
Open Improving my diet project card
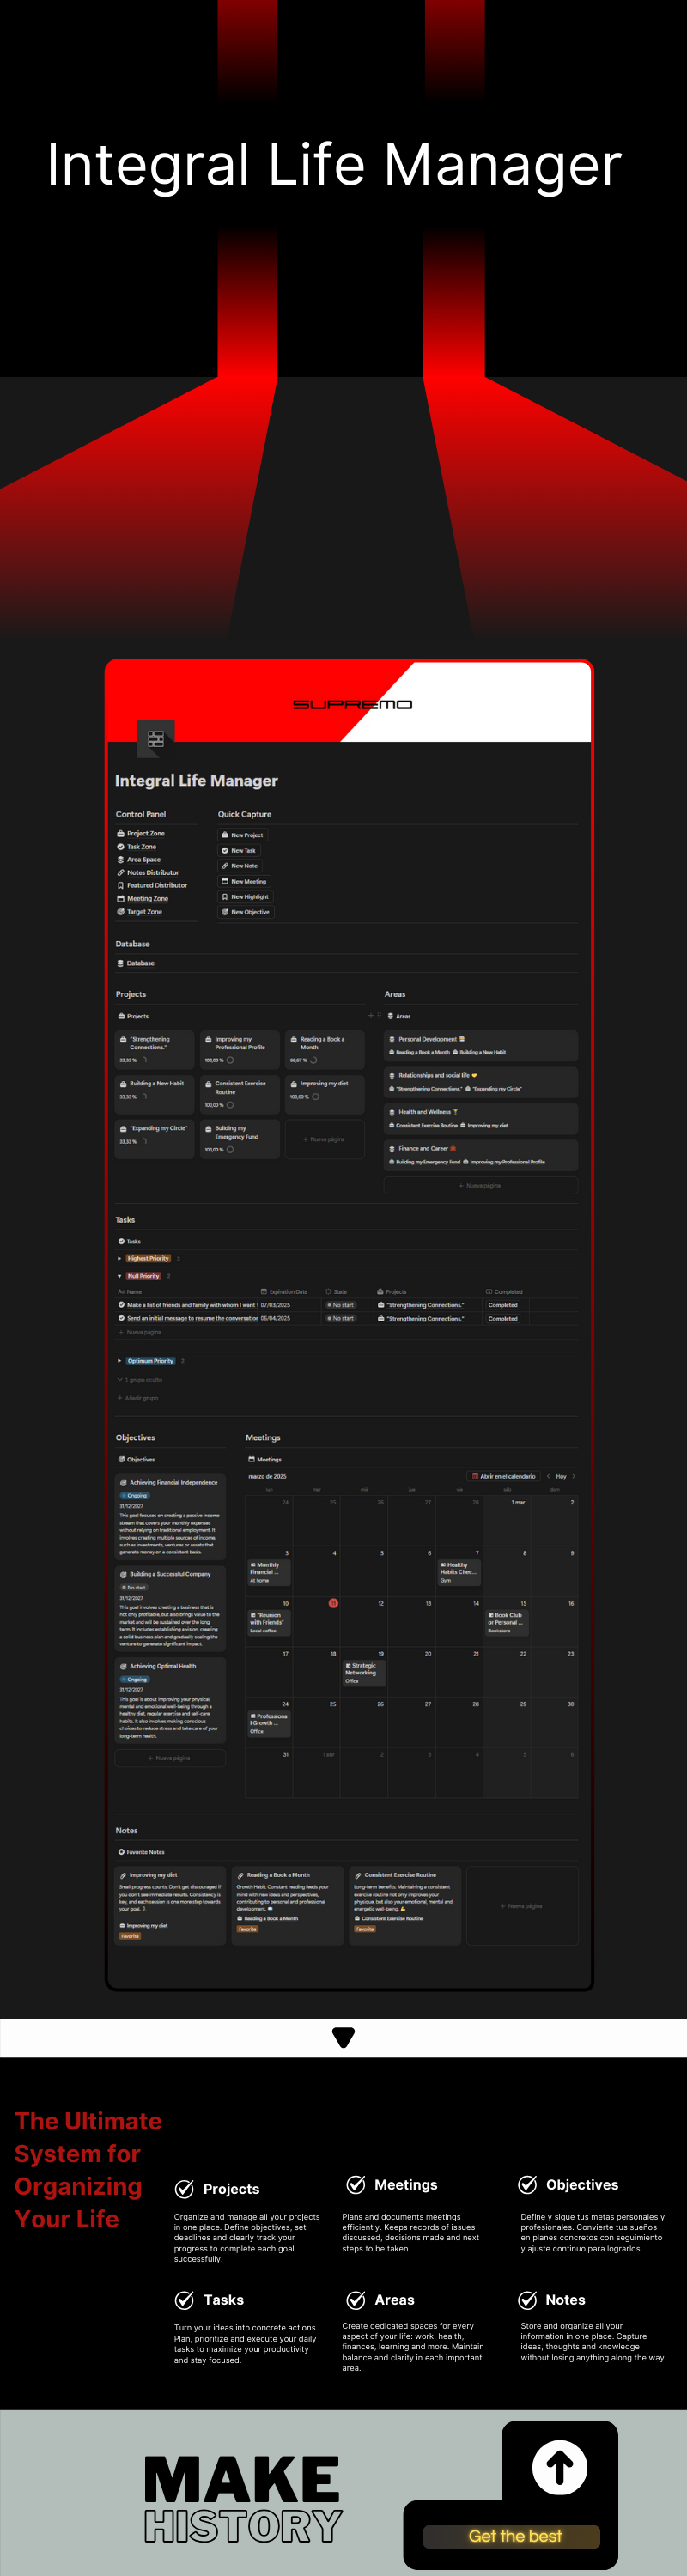click(x=325, y=1094)
